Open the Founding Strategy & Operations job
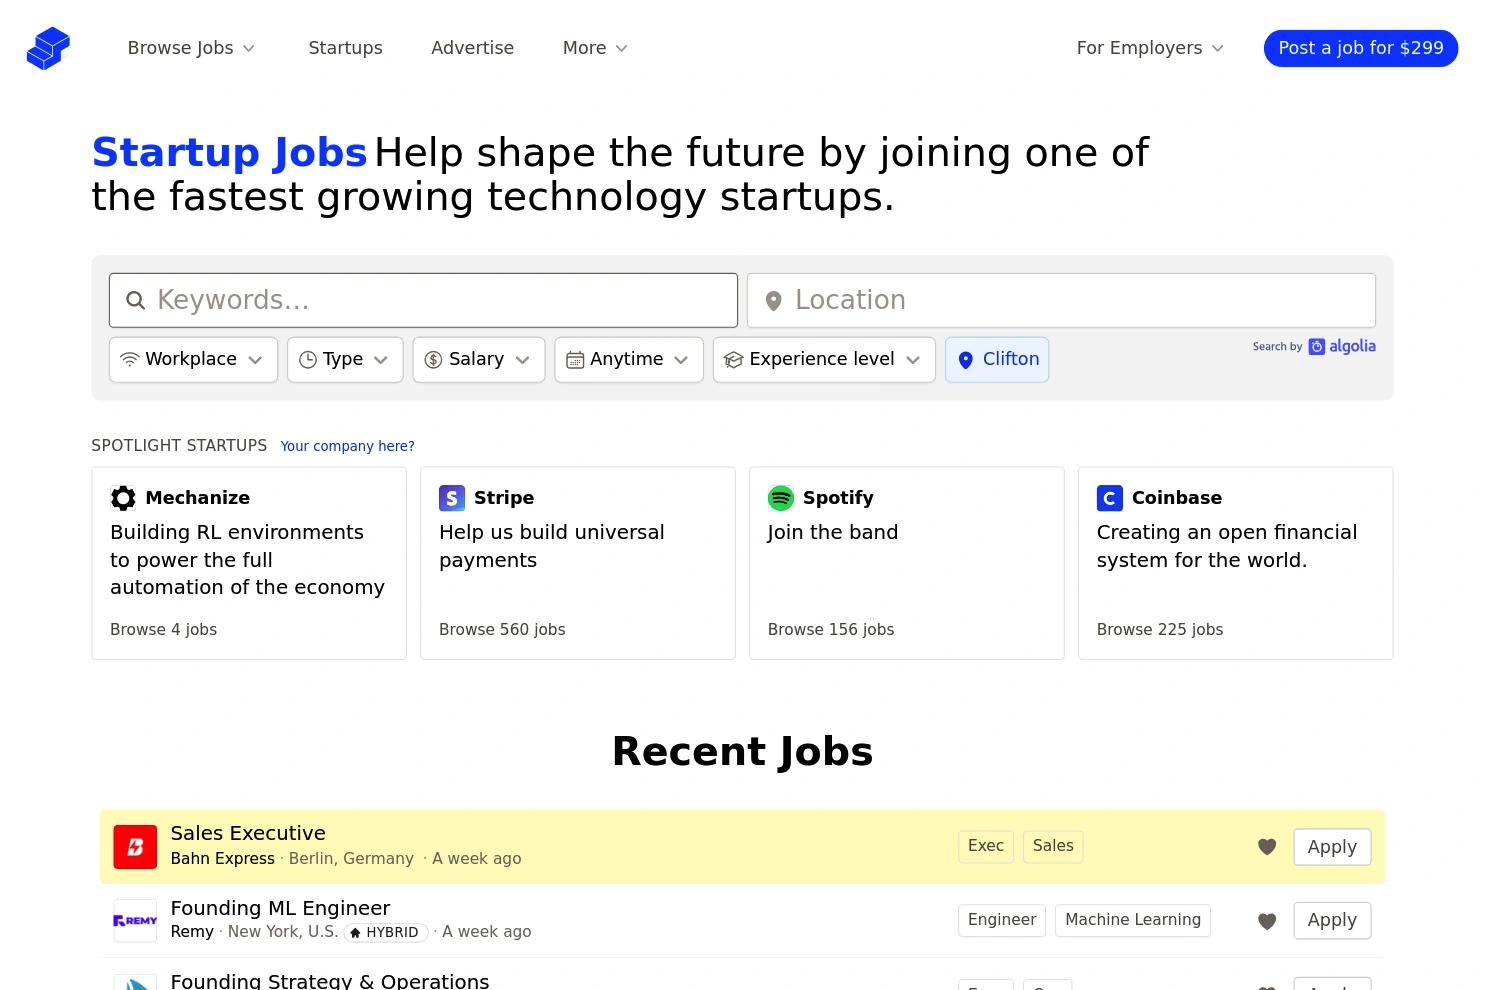Viewport: 1485px width, 990px height. tap(330, 981)
